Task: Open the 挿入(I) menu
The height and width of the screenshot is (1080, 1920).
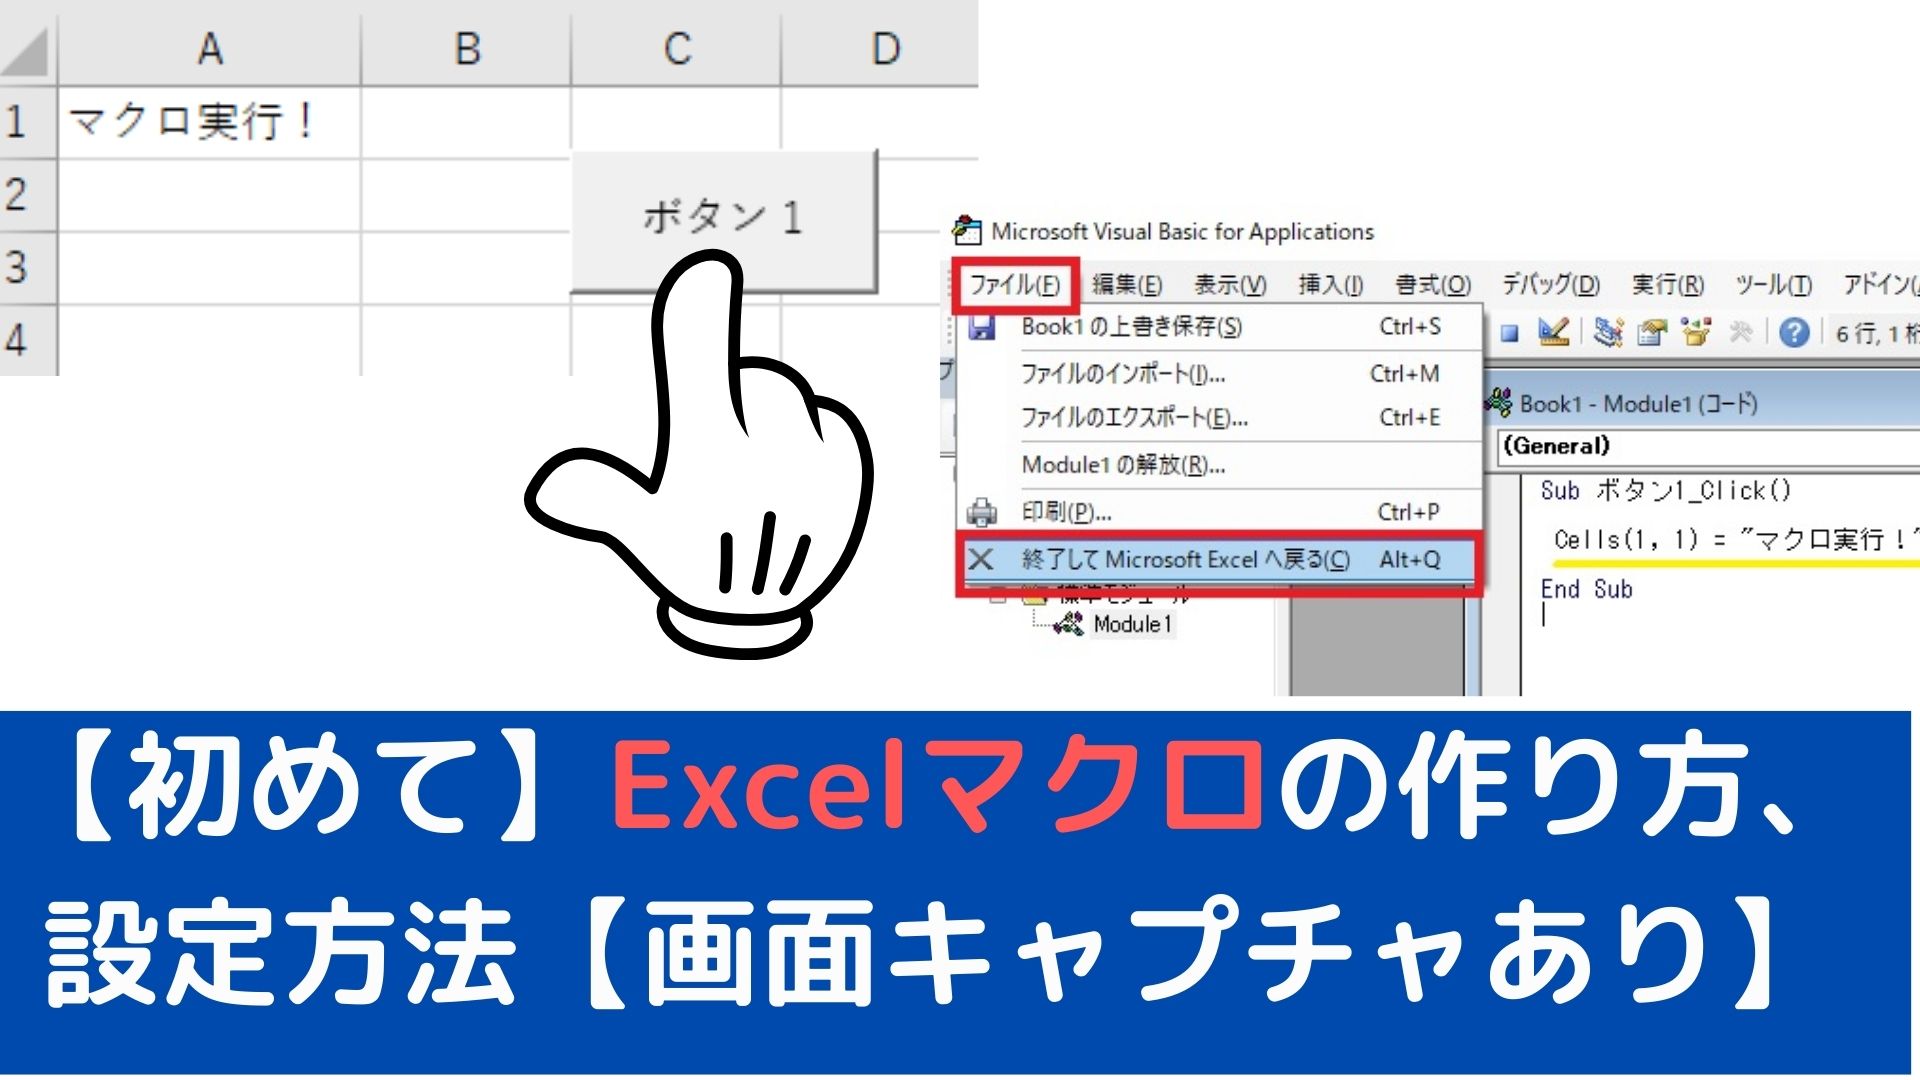Action: click(x=1331, y=285)
